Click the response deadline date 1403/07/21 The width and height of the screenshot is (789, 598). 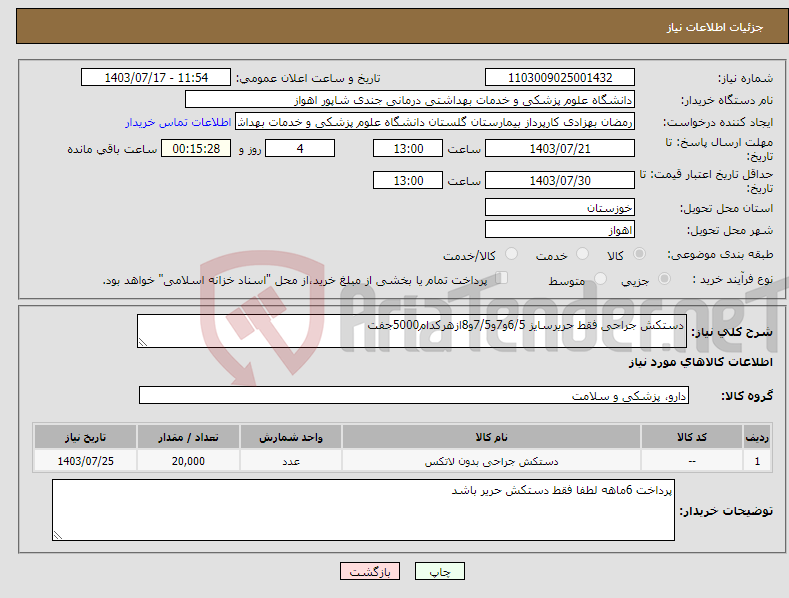pos(560,148)
